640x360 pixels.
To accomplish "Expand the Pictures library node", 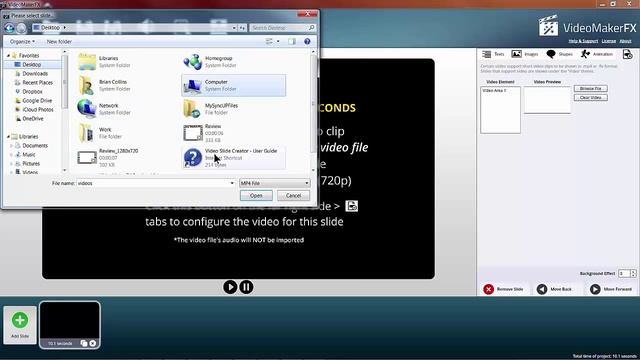I will (x=11, y=163).
